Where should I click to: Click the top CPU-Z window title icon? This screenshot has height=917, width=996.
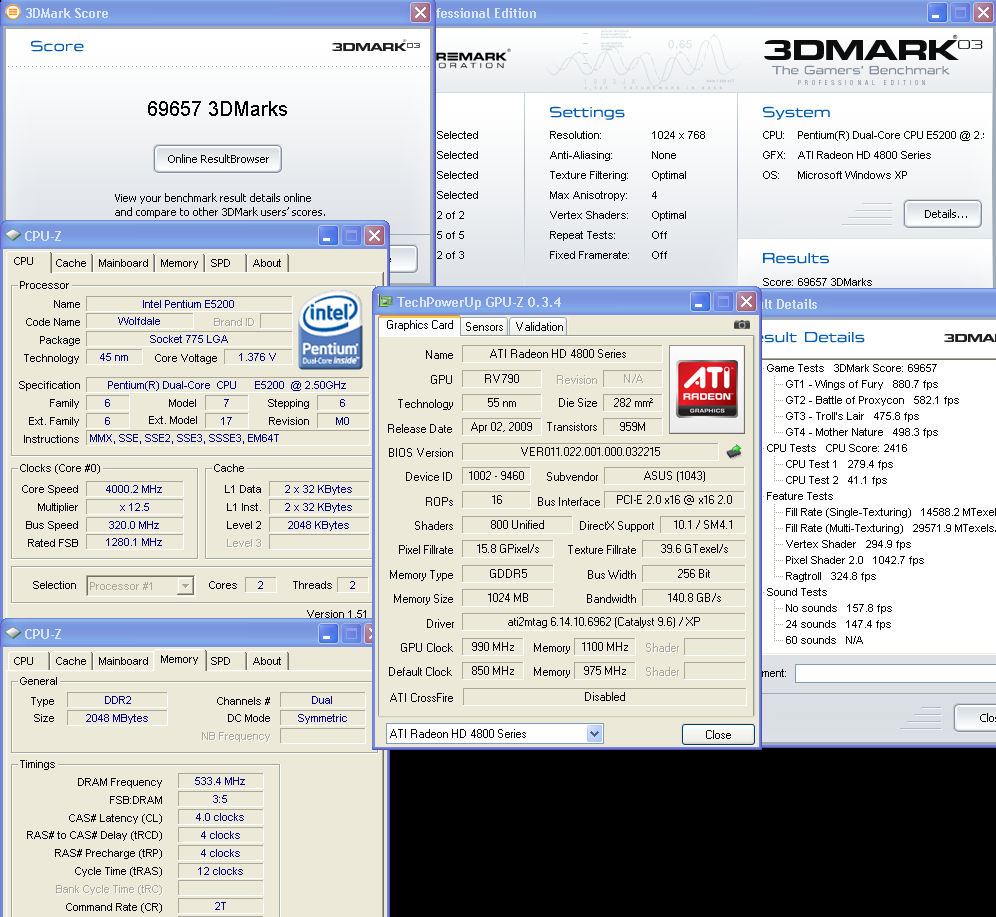(13, 236)
